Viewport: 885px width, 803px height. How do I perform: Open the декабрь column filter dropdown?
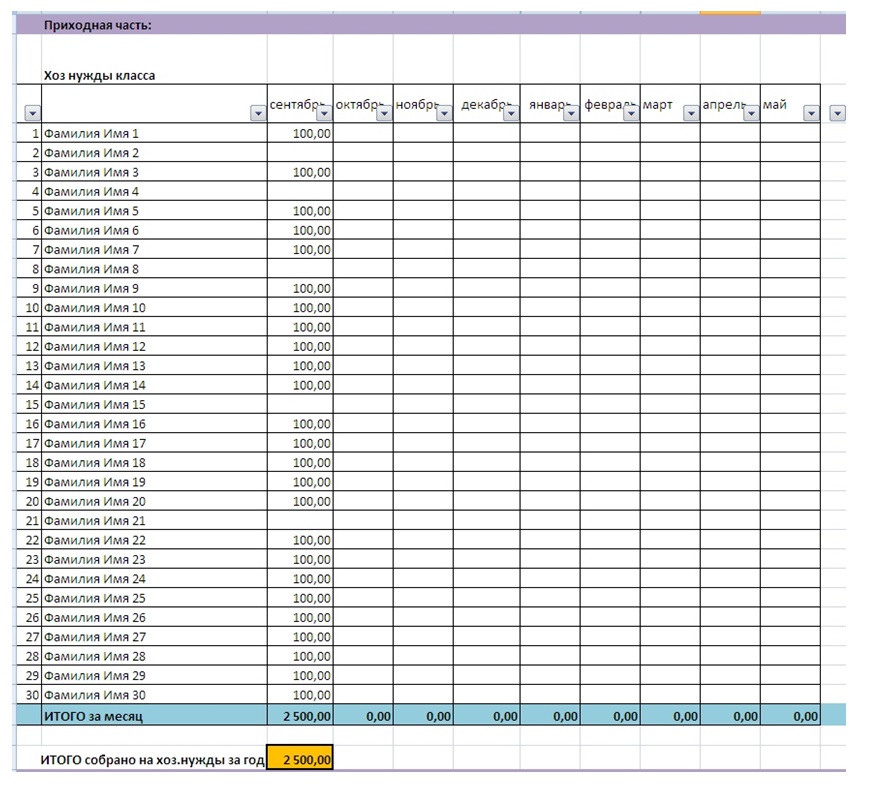[511, 113]
